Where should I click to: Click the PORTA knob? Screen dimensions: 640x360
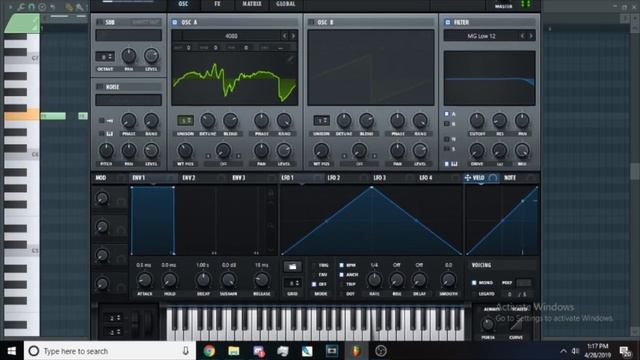click(x=488, y=325)
